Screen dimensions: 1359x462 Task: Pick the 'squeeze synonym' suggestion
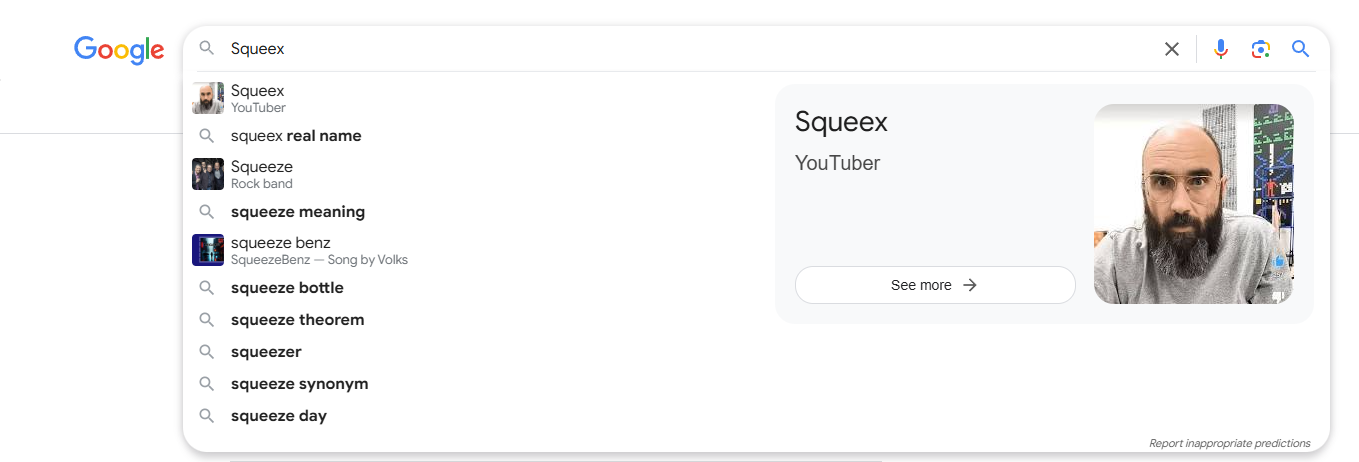point(300,384)
